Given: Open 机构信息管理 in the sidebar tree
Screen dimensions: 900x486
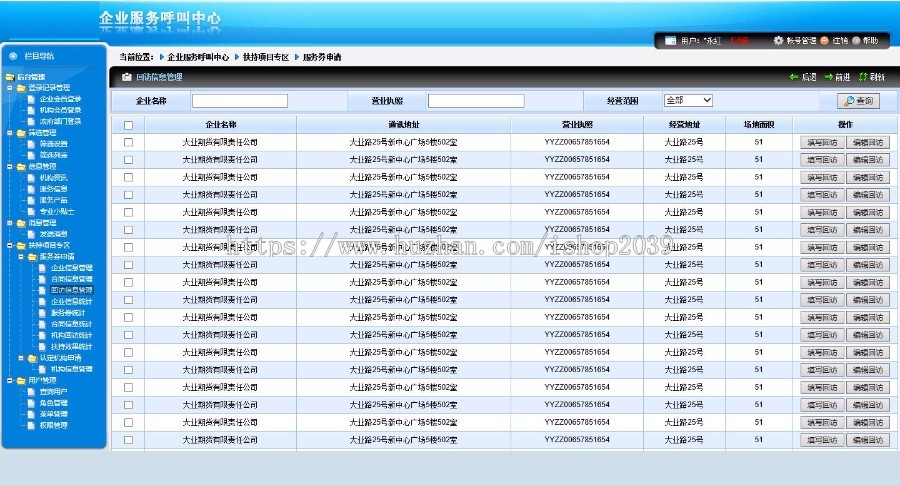Looking at the screenshot, I should click(72, 370).
